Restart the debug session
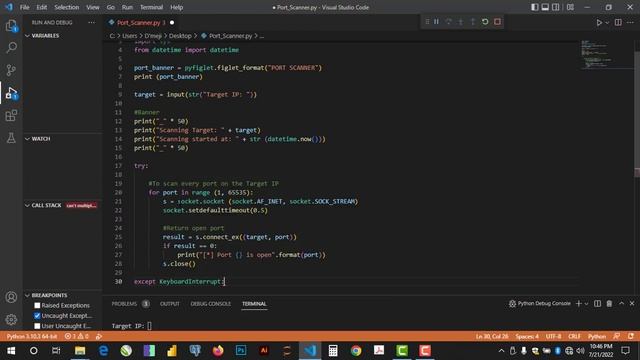The image size is (640, 360). coord(485,22)
